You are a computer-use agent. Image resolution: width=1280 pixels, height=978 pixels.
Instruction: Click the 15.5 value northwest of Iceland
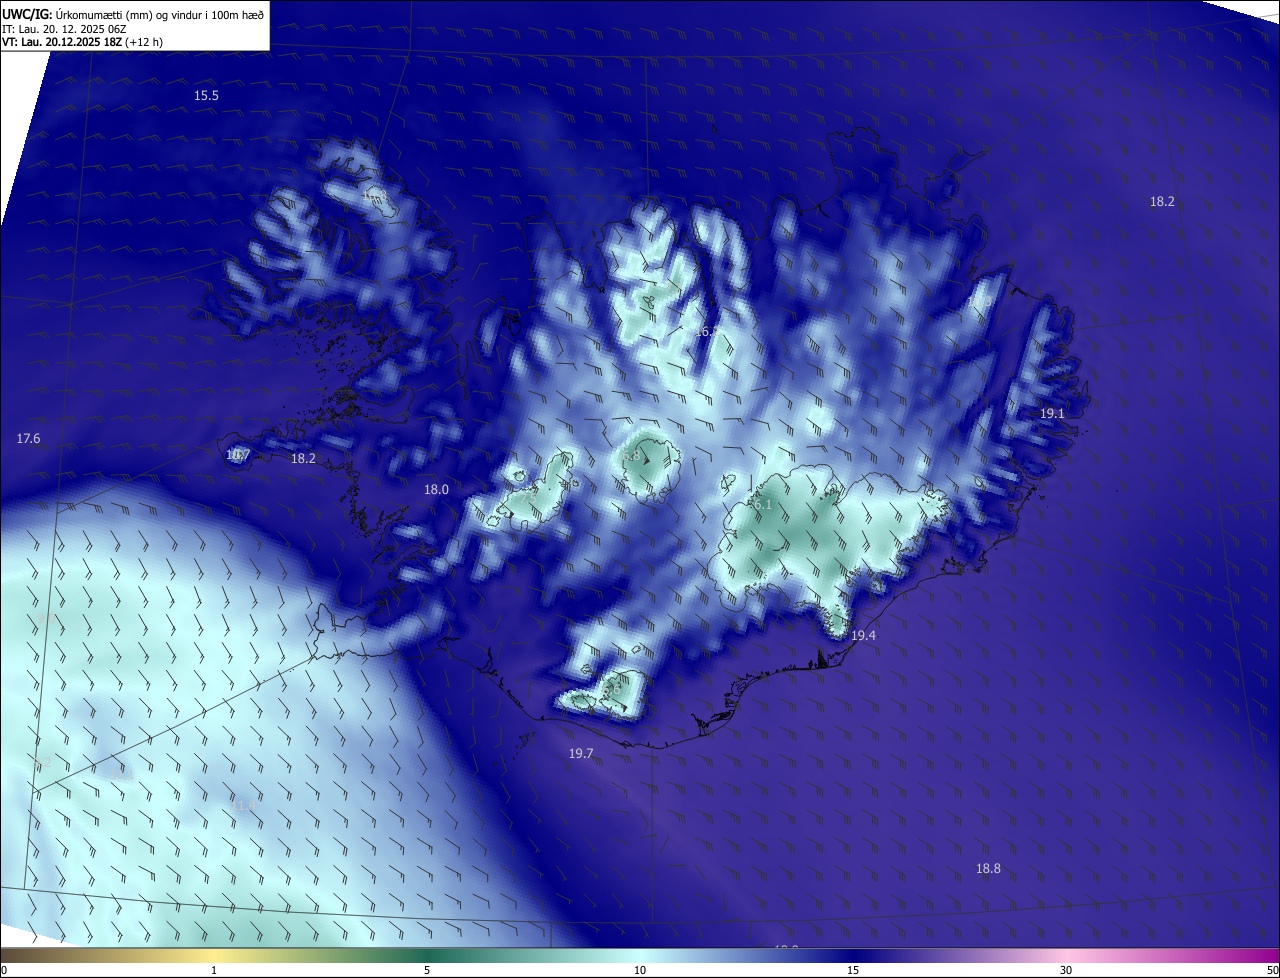[206, 95]
